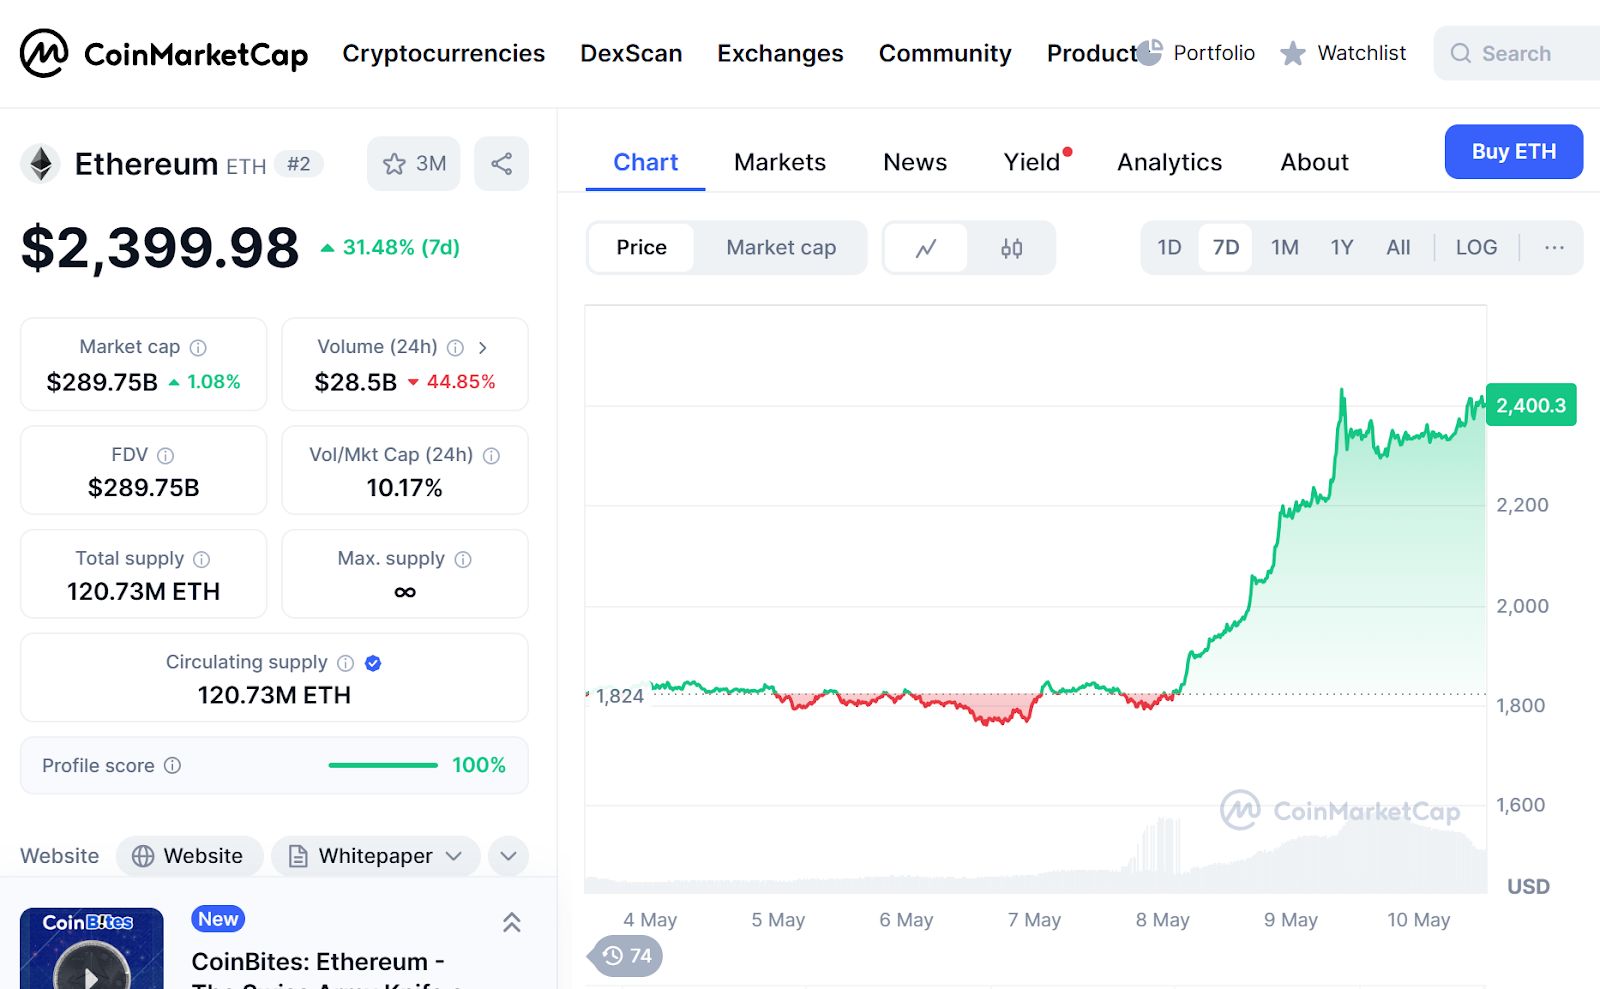The width and height of the screenshot is (1600, 989).
Task: Click the share icon beside Ethereum
Action: coord(501,164)
